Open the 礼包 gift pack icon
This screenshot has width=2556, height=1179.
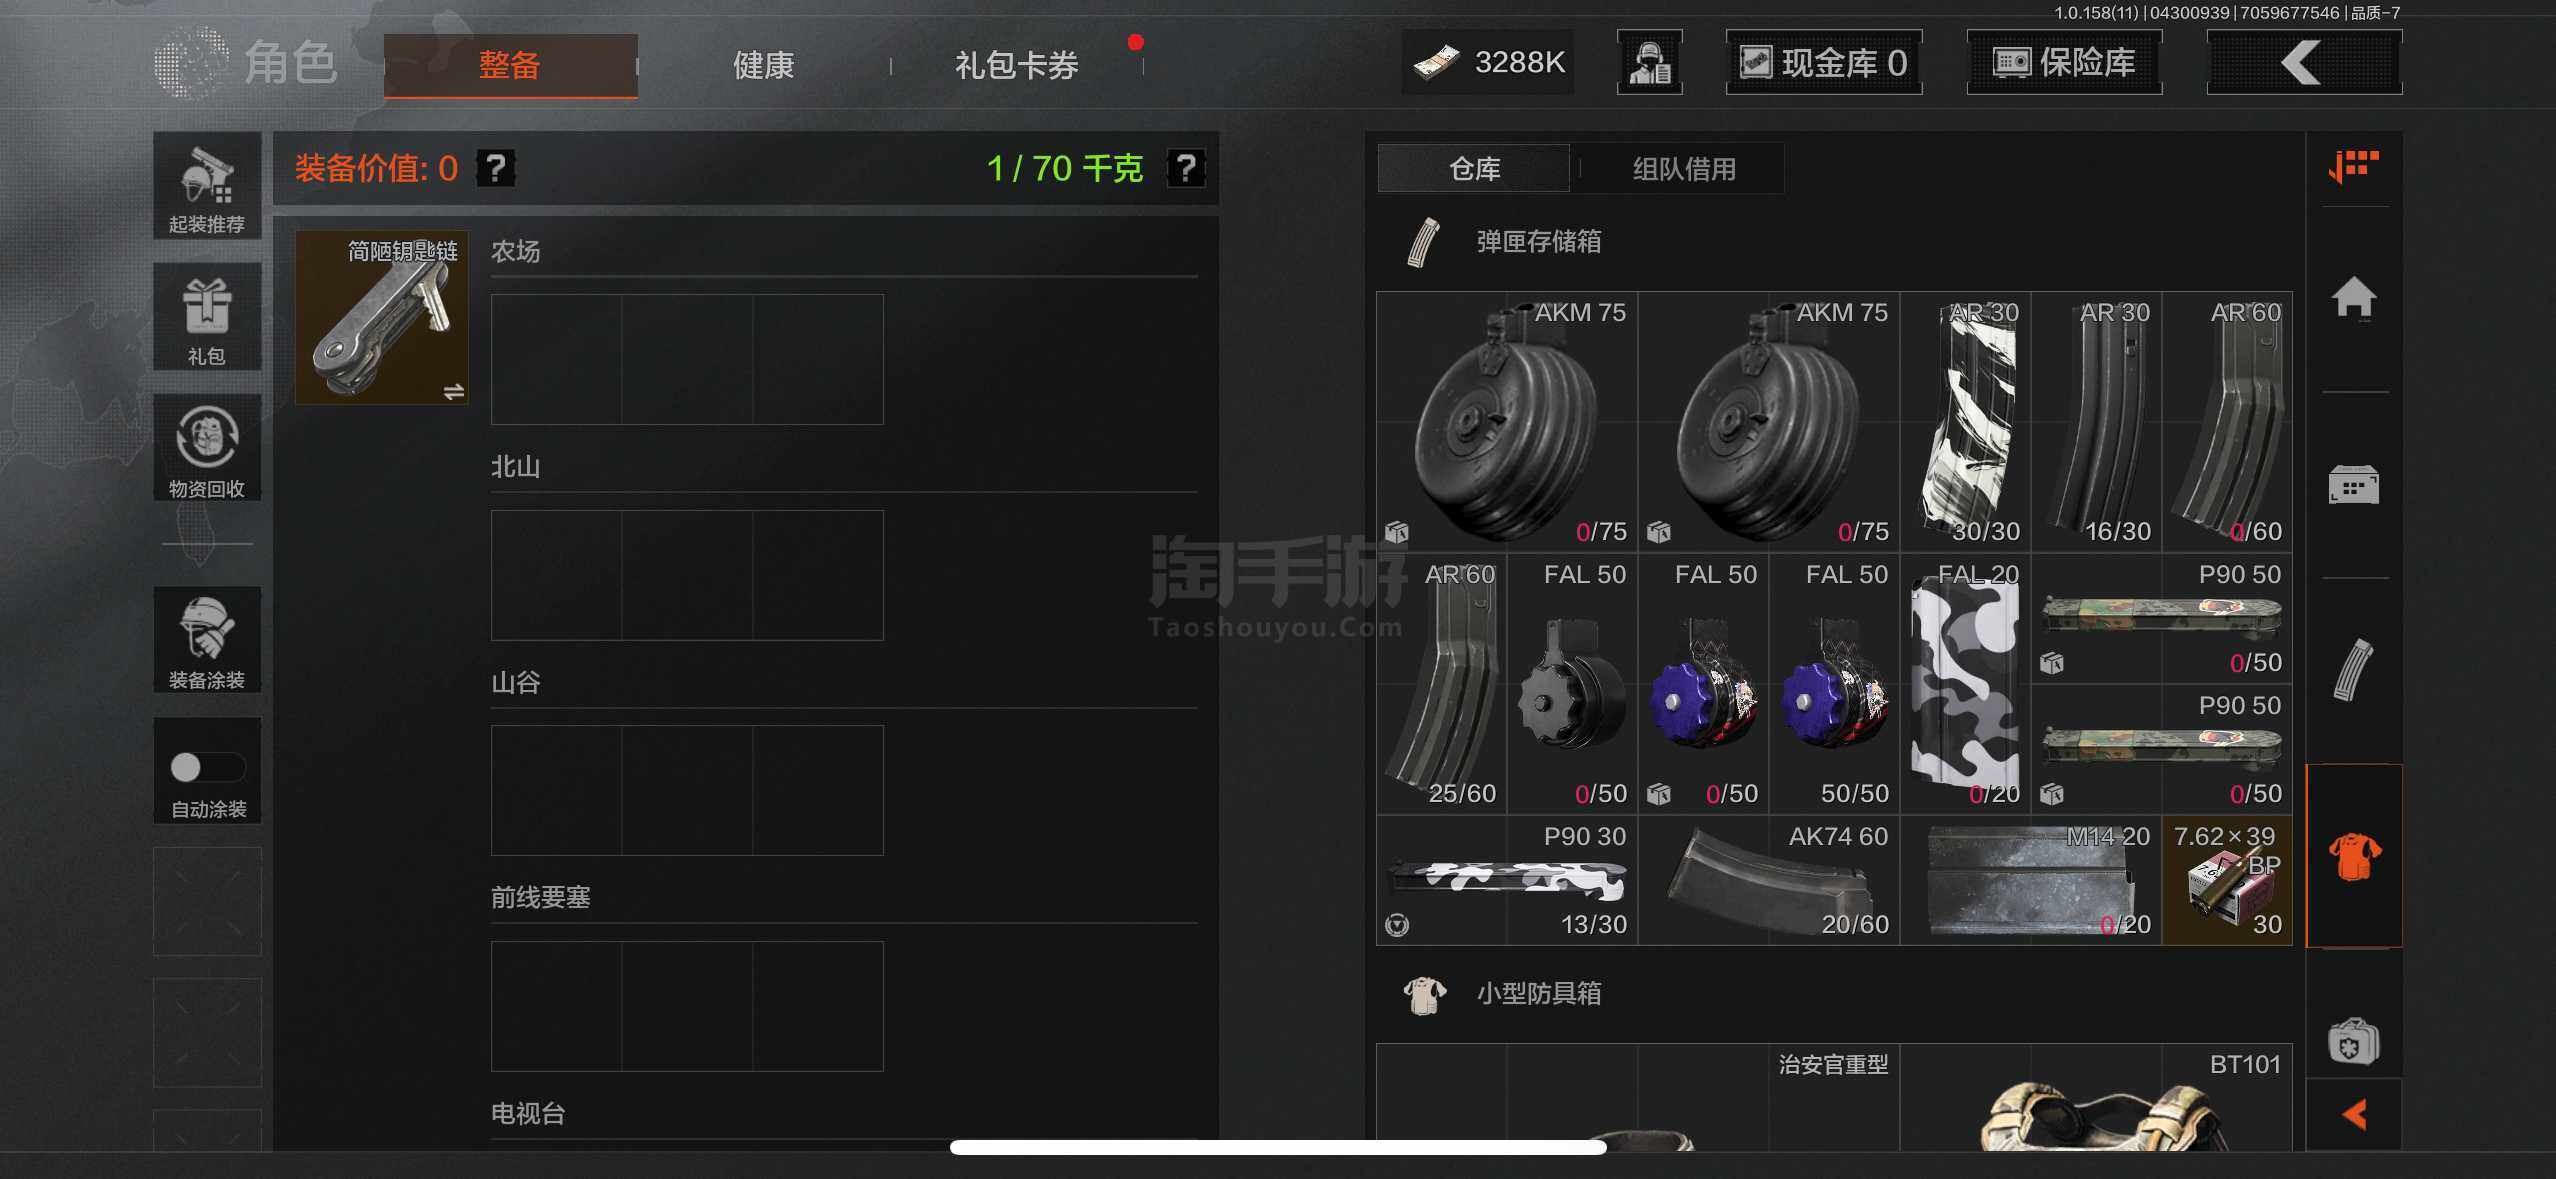[207, 318]
